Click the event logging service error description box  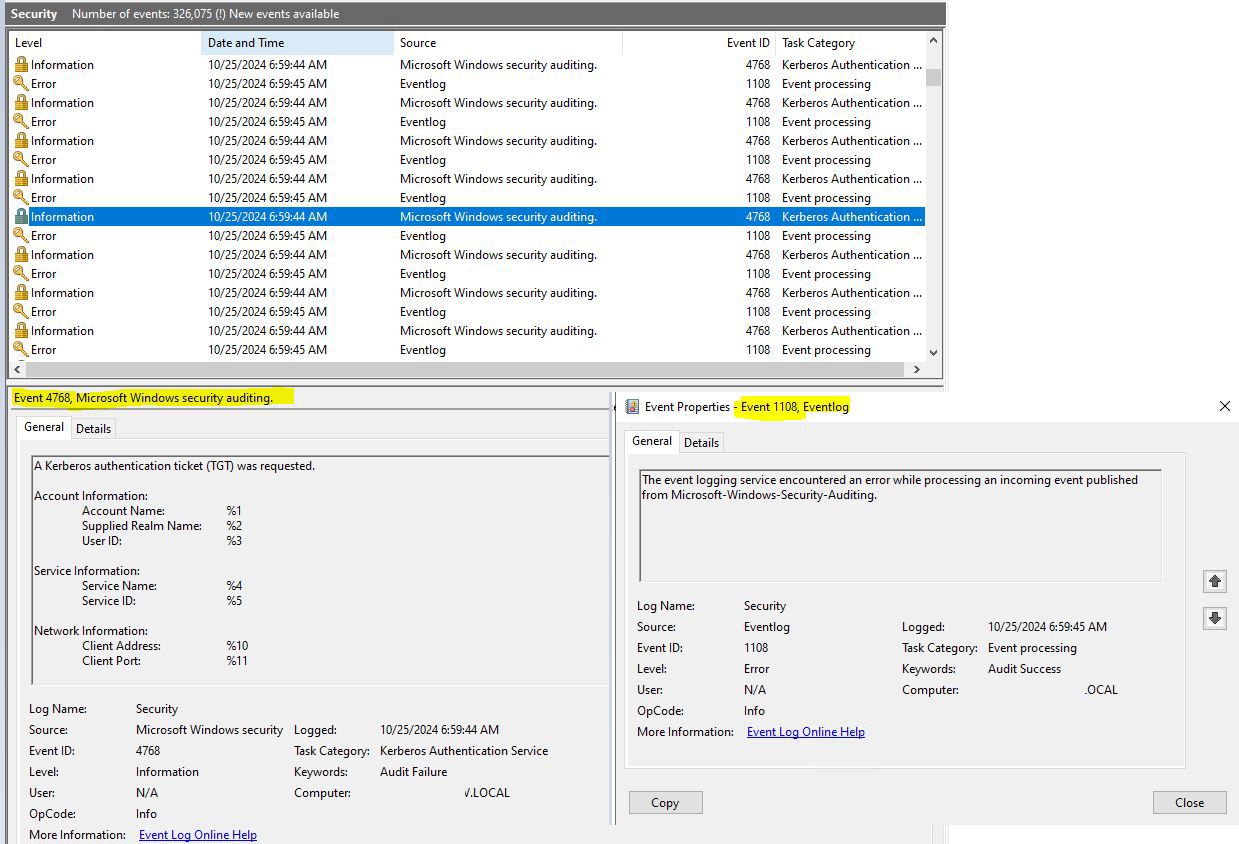pyautogui.click(x=900, y=526)
